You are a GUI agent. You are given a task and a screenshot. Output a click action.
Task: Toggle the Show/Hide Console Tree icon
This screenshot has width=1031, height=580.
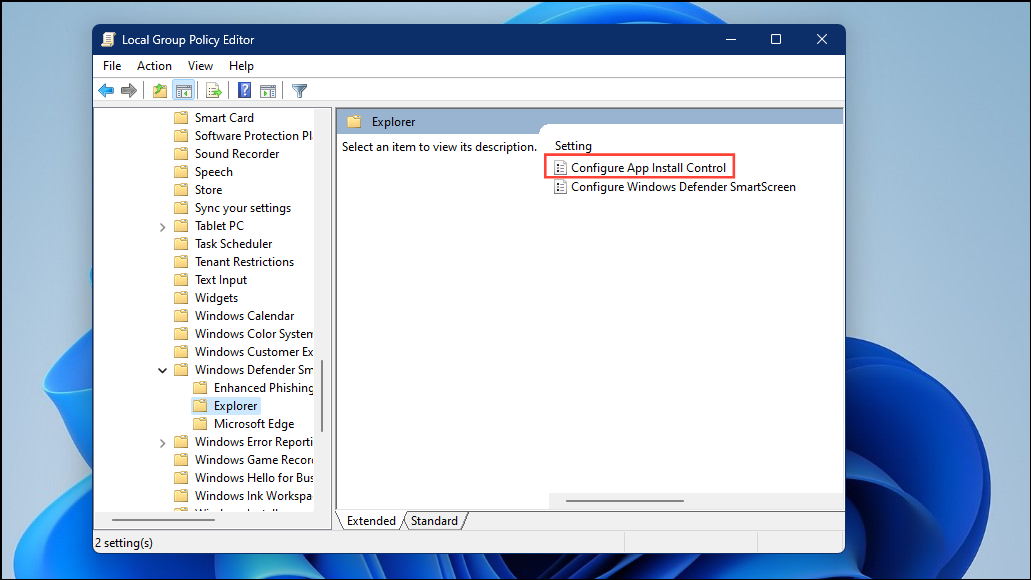[x=185, y=90]
